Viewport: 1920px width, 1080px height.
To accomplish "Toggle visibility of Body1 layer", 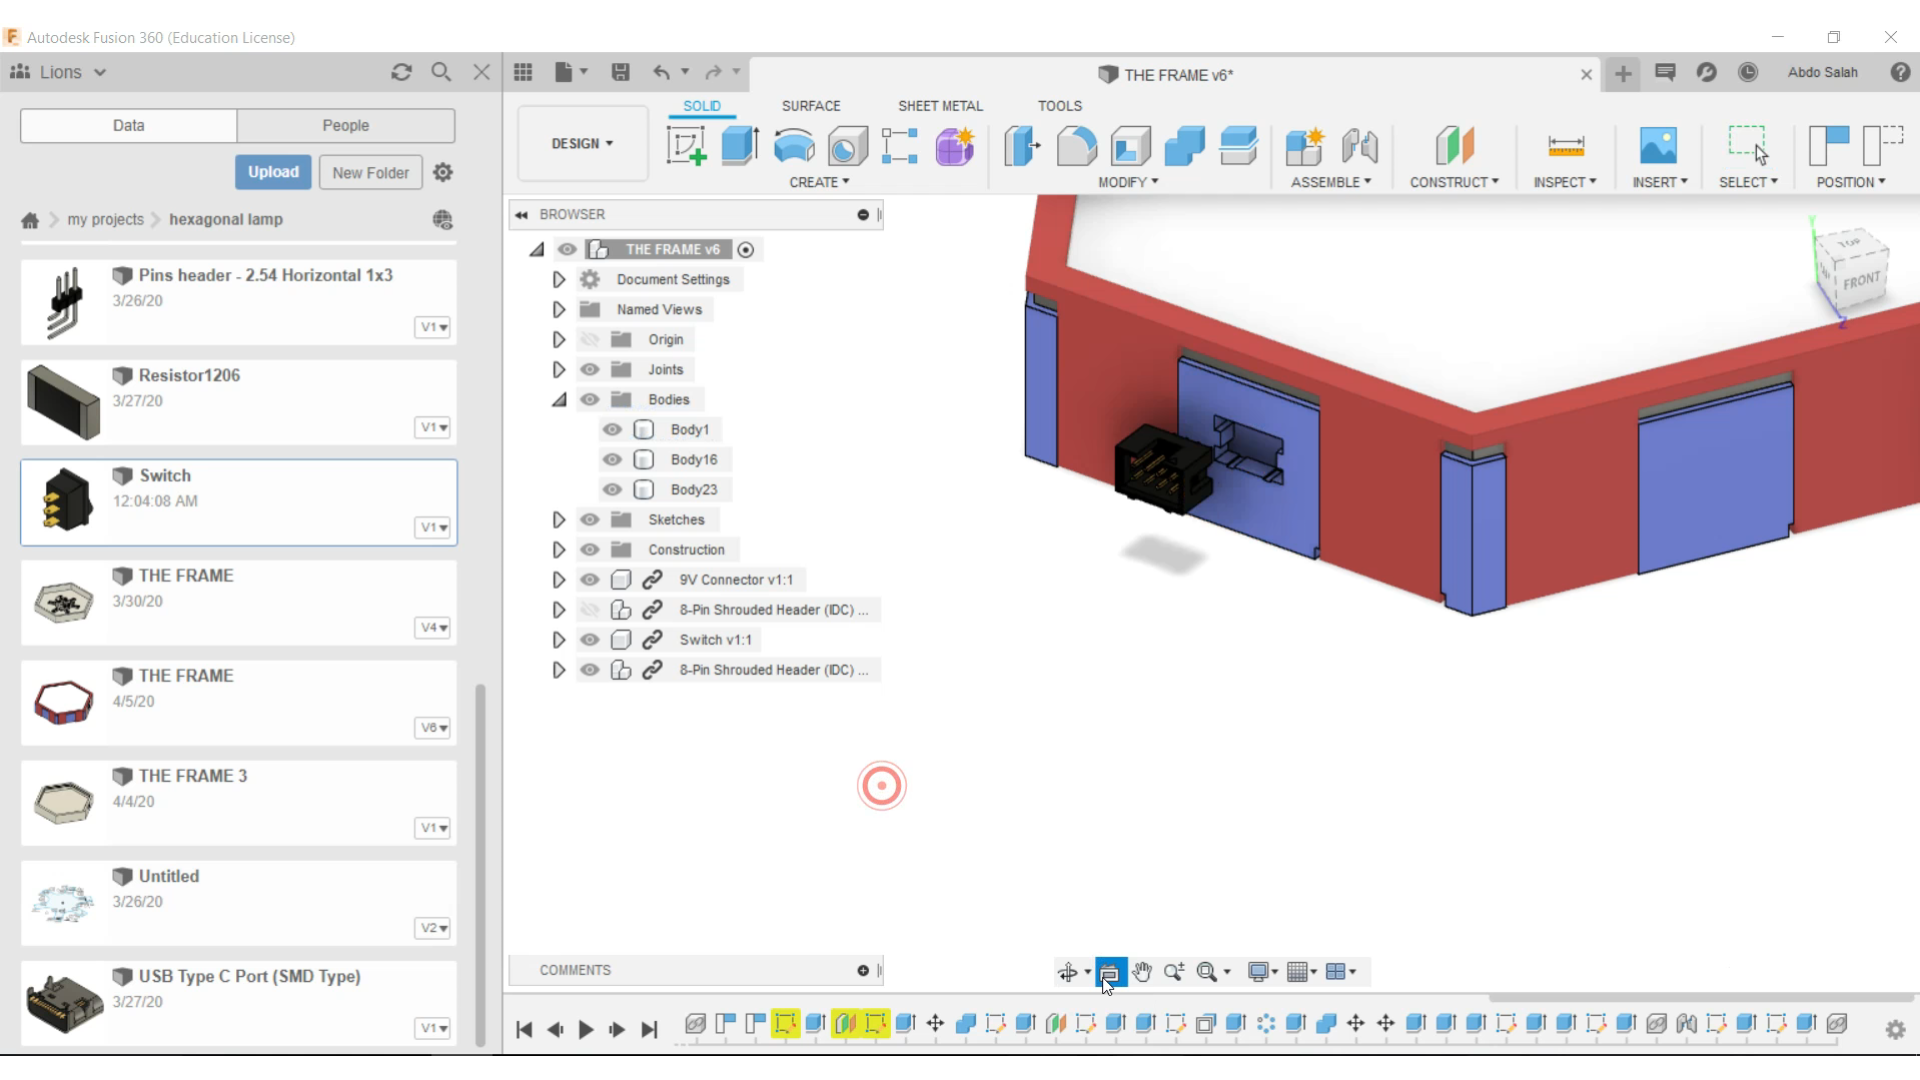I will [x=612, y=429].
